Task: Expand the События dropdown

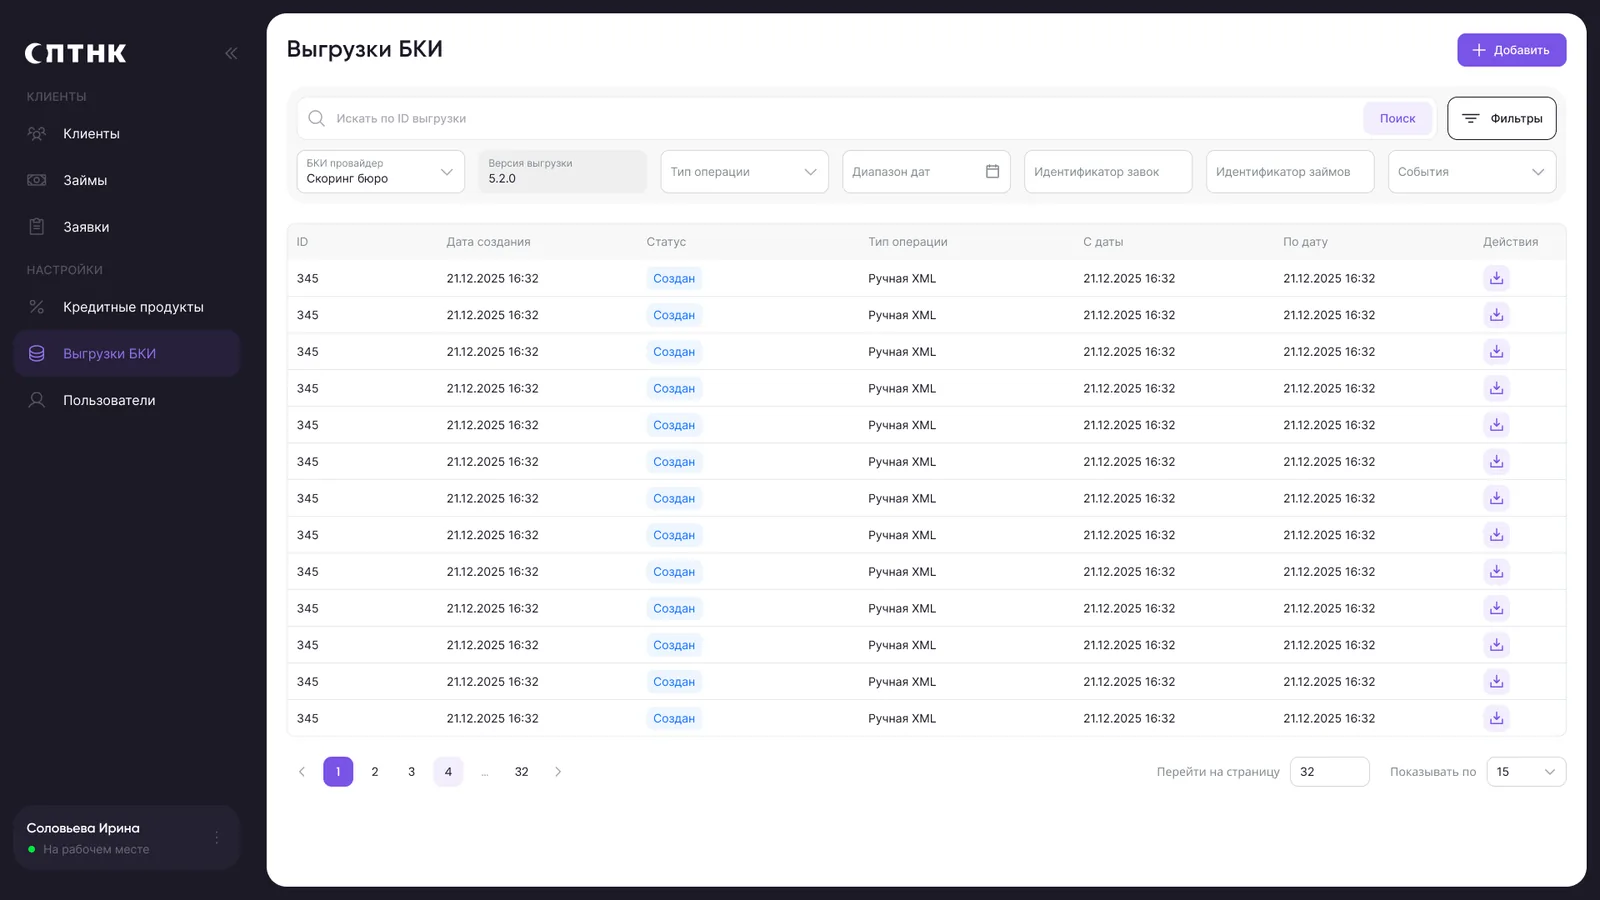Action: tap(1472, 171)
